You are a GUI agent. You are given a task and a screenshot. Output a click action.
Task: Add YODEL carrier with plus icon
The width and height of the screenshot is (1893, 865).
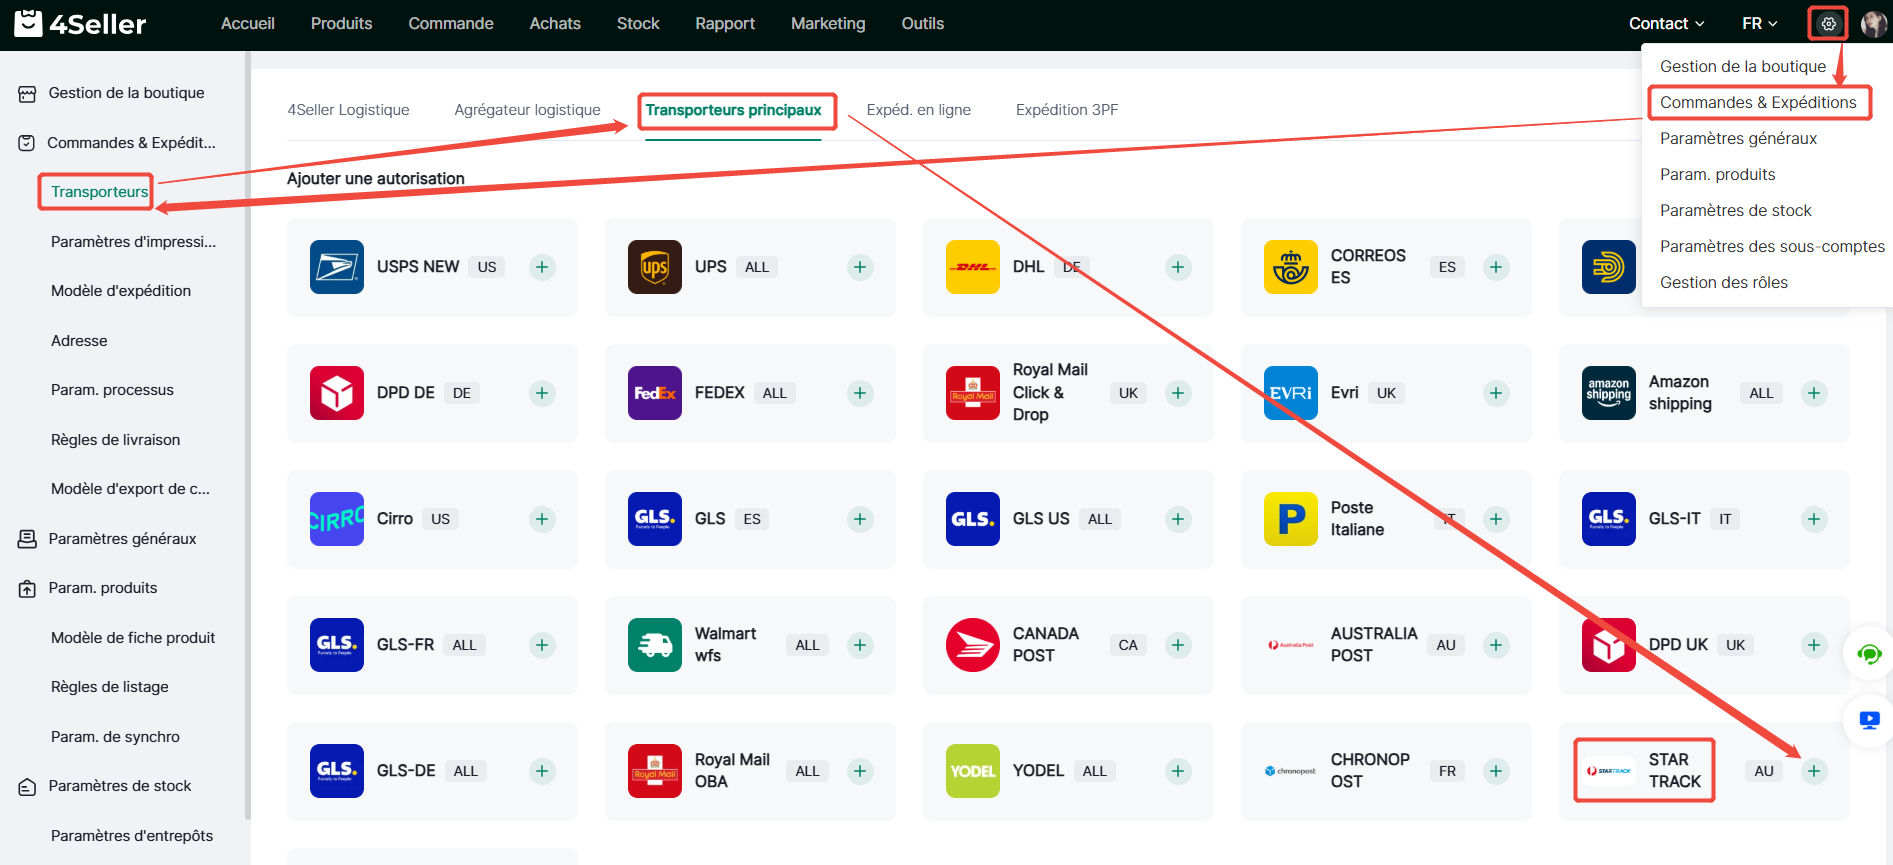(1178, 771)
